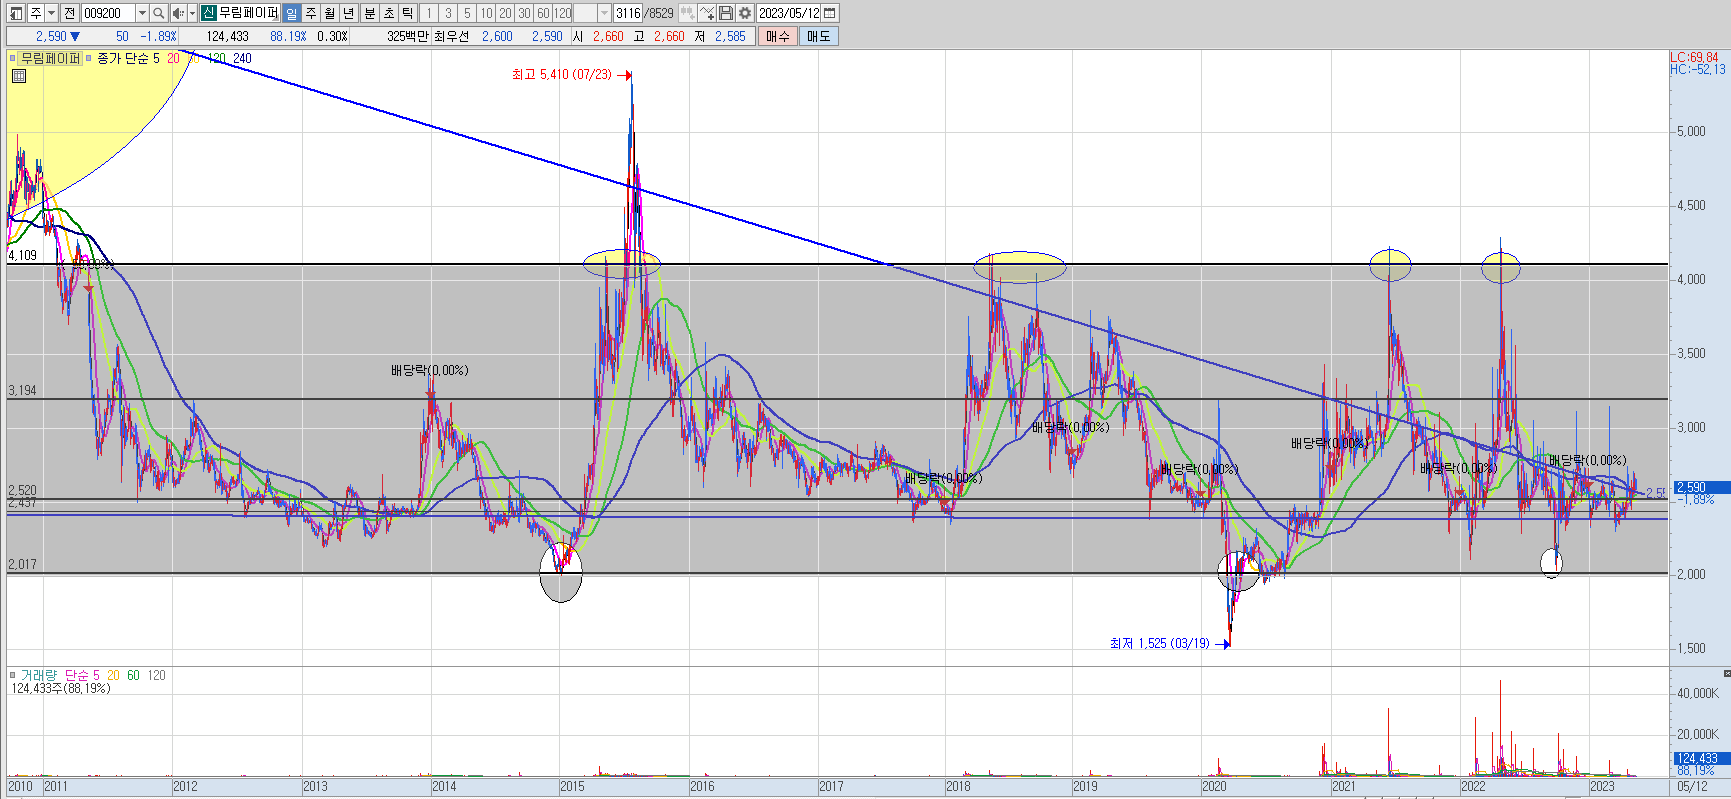Click the 무림페이퍼 chart legend label
Image resolution: width=1731 pixels, height=799 pixels.
(50, 59)
